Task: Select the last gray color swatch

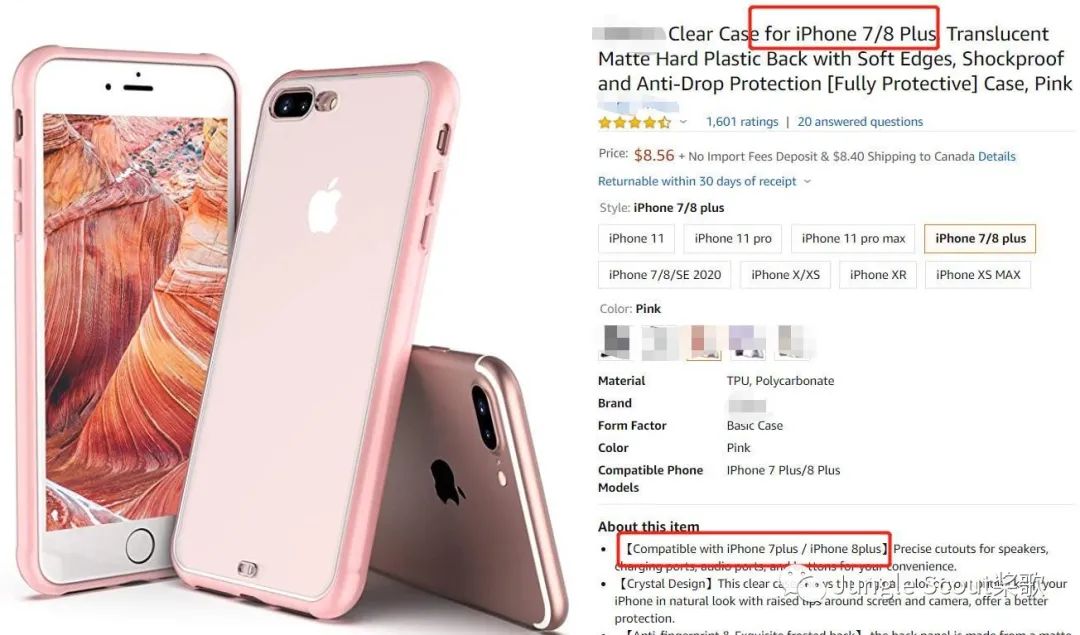Action: pos(791,342)
